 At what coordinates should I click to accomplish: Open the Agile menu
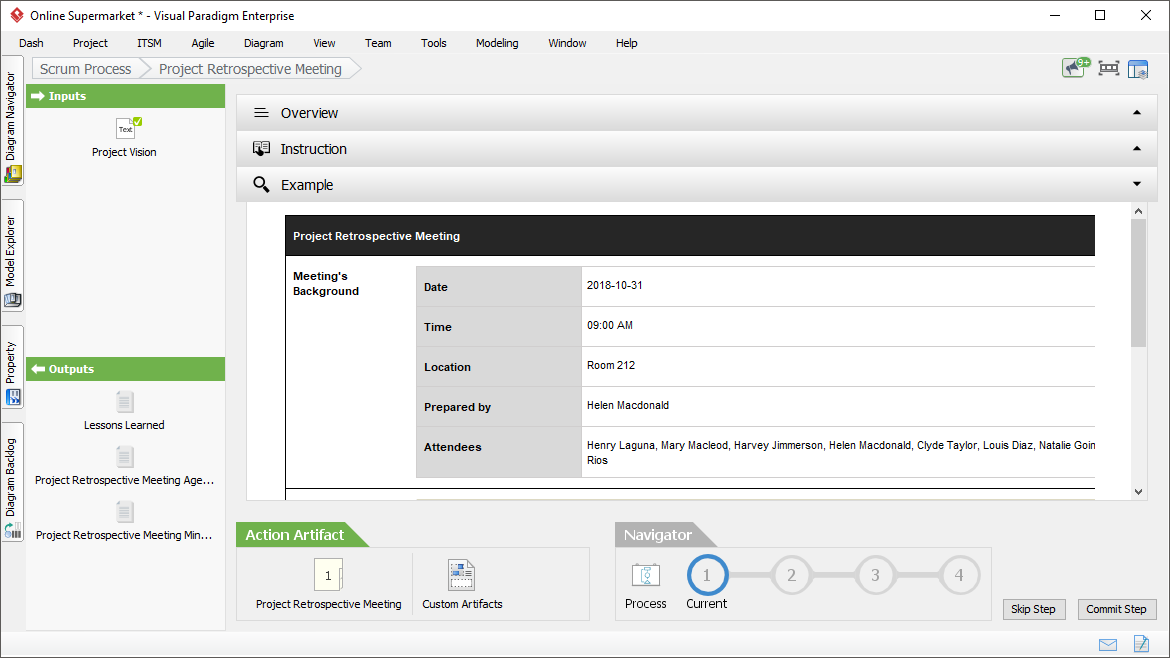point(203,43)
